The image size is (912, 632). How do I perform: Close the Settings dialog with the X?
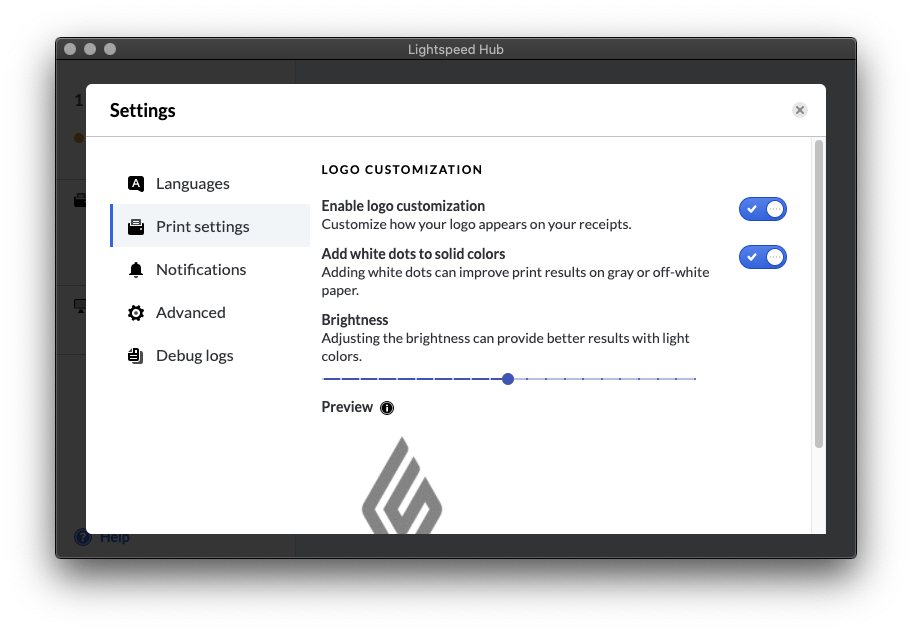[x=800, y=110]
